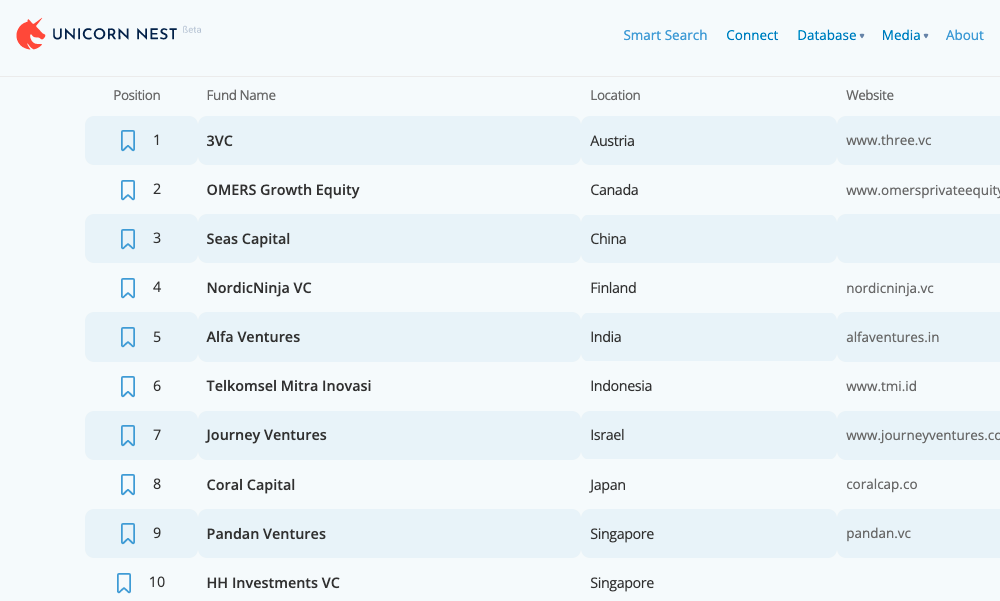Bookmark the Telkomsel Mitra Inovasi fund
The width and height of the screenshot is (1000, 601).
(128, 386)
